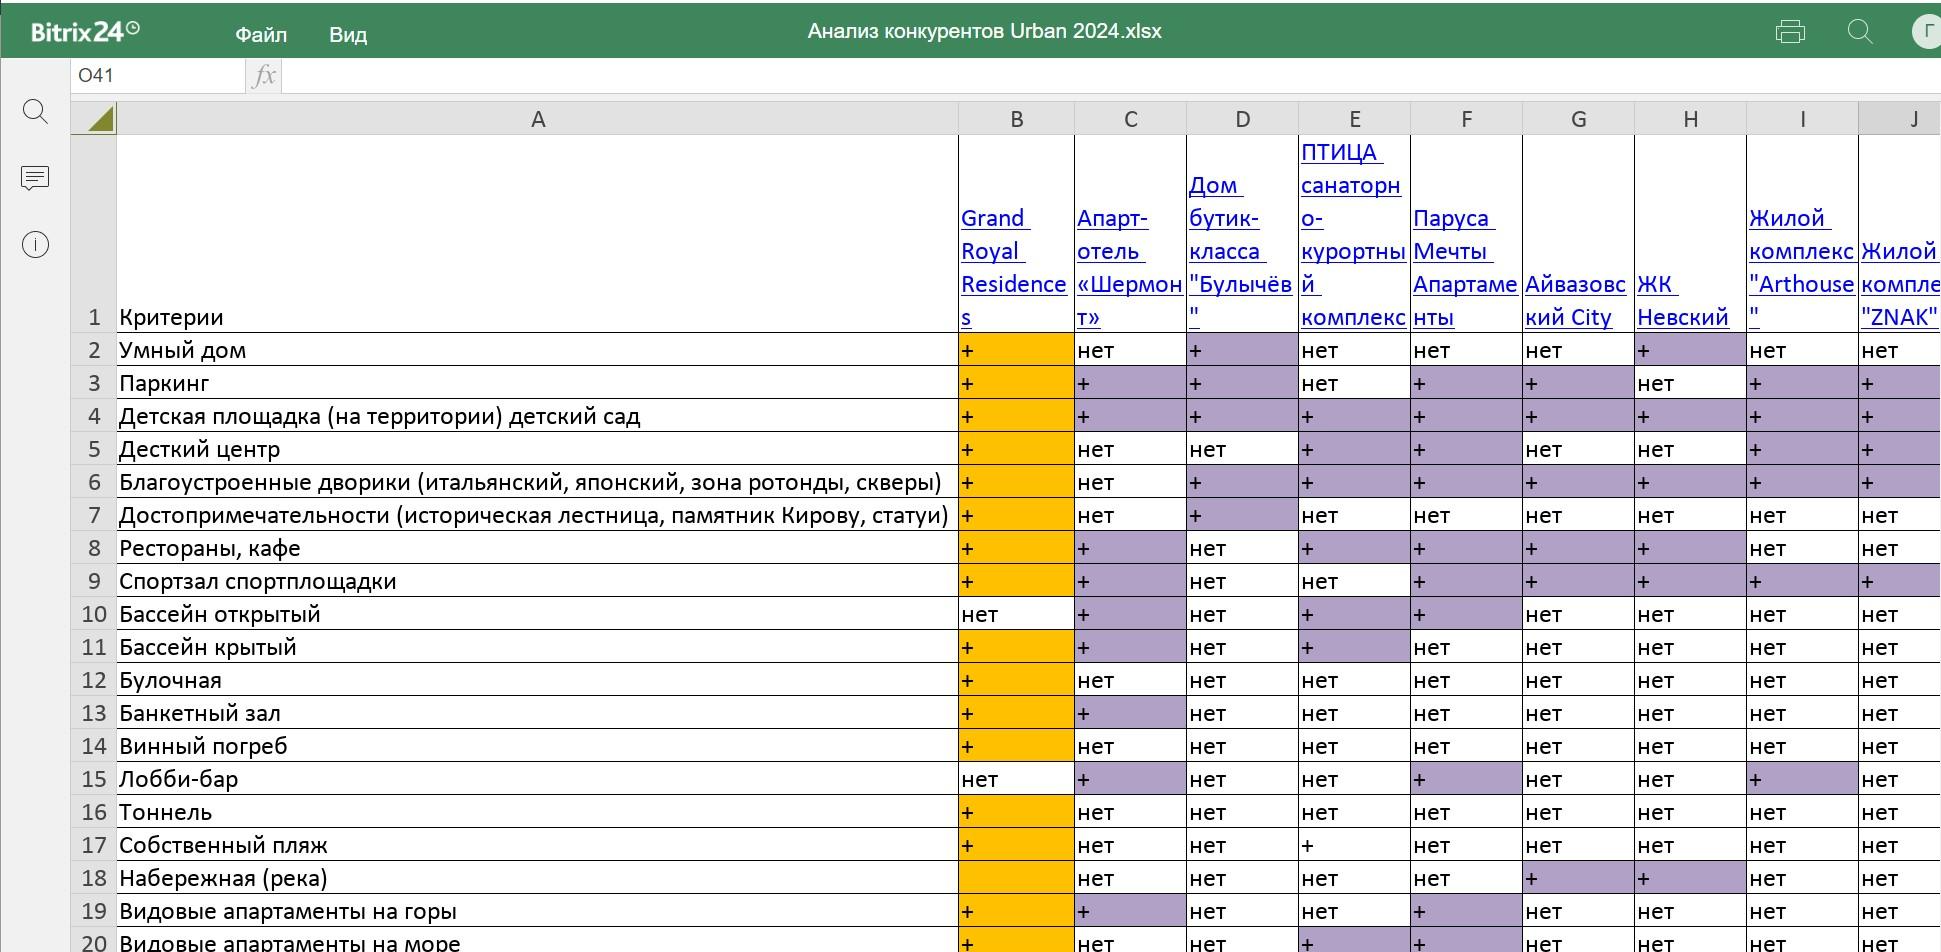Select "нет" in column B of Бассейн открытый row

pyautogui.click(x=1016, y=614)
